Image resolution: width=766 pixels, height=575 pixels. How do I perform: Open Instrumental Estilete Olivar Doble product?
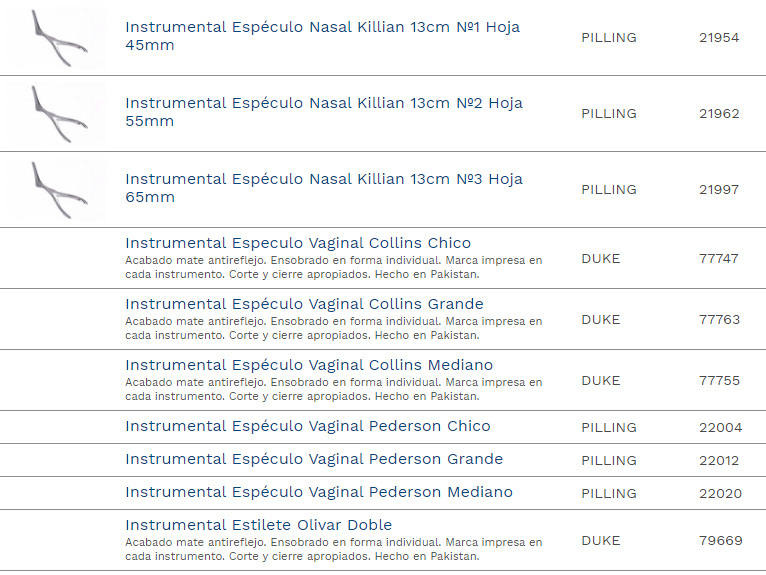(x=258, y=525)
